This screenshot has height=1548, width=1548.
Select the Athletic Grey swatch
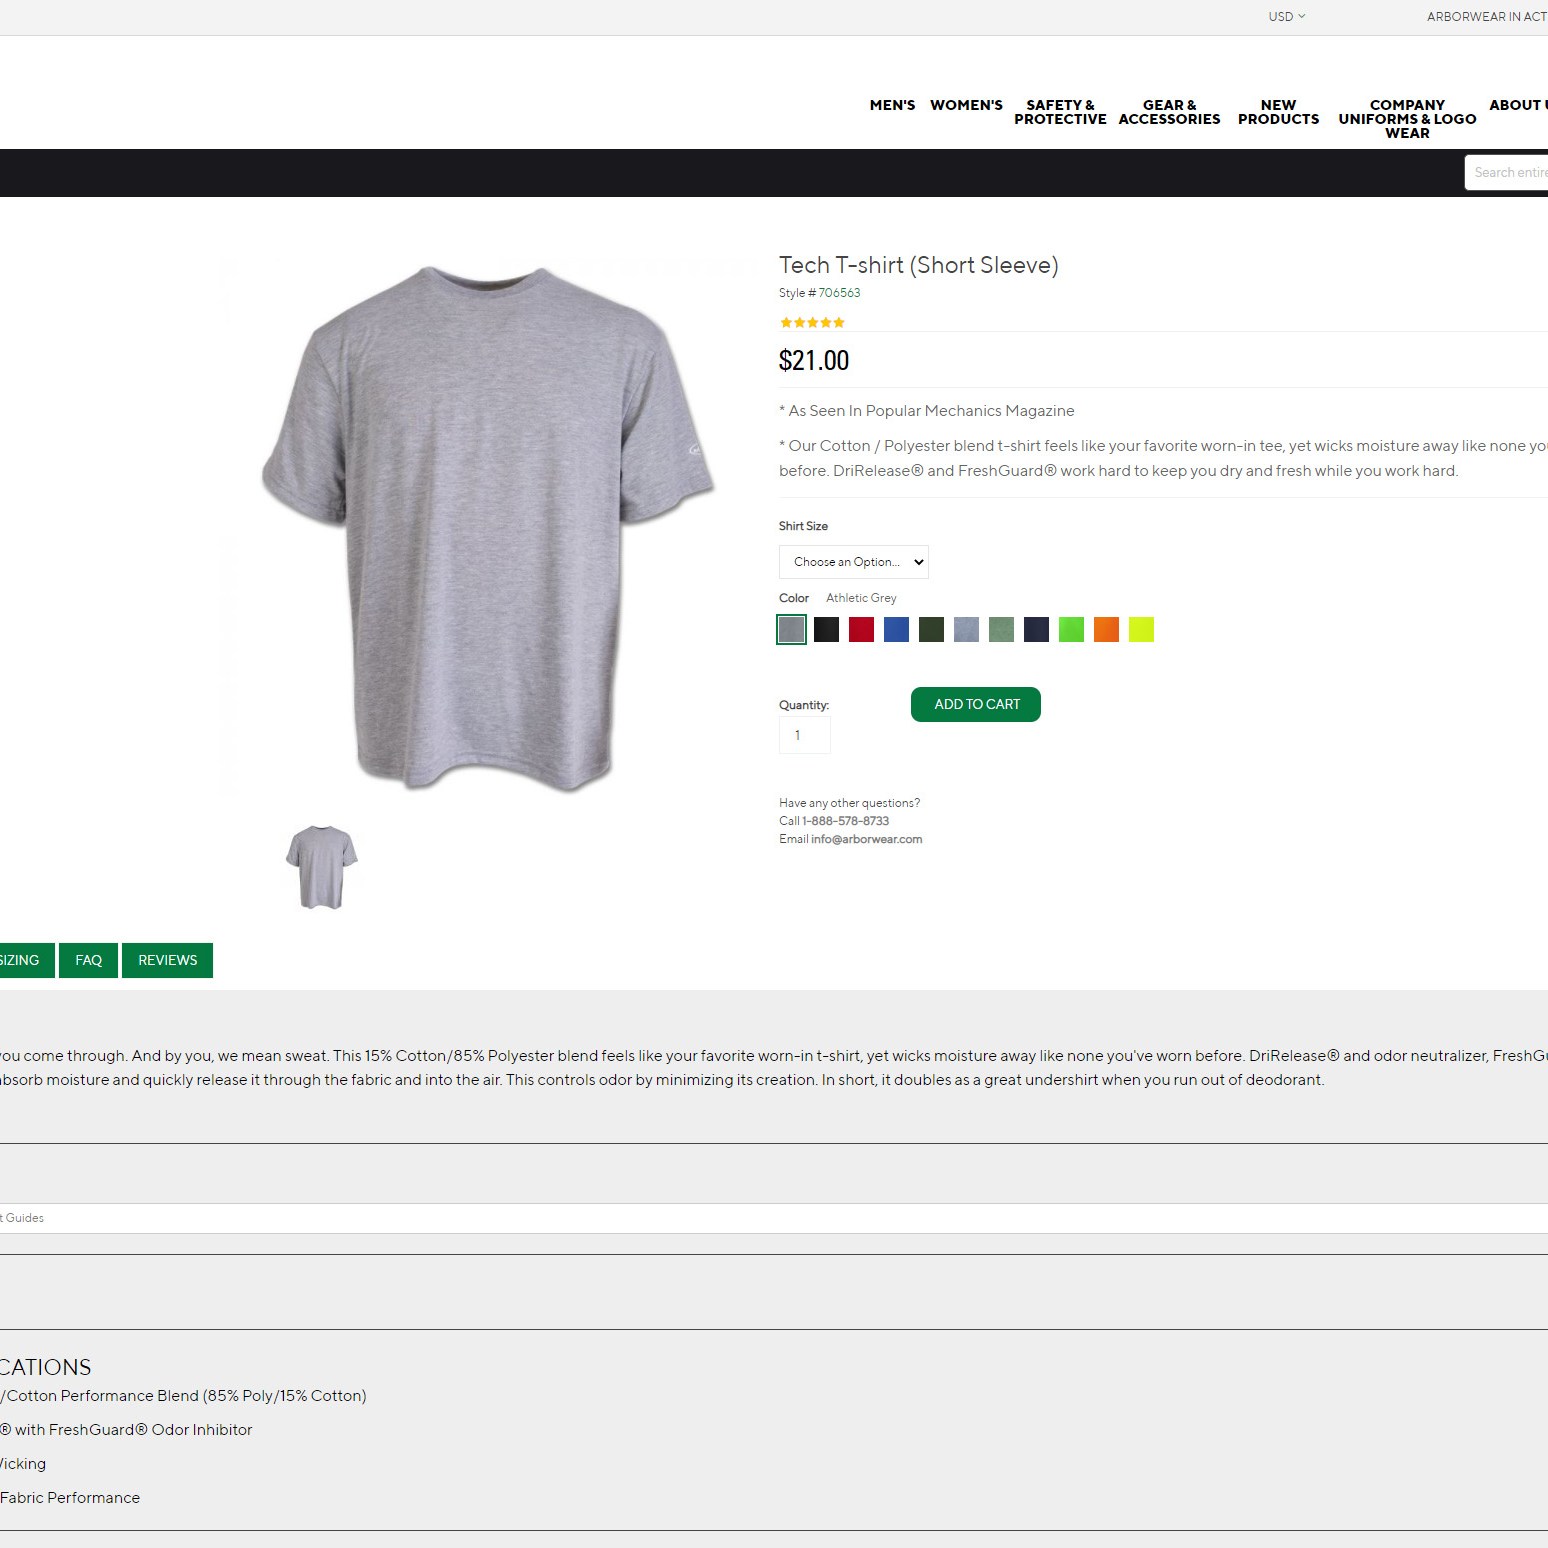pyautogui.click(x=791, y=629)
